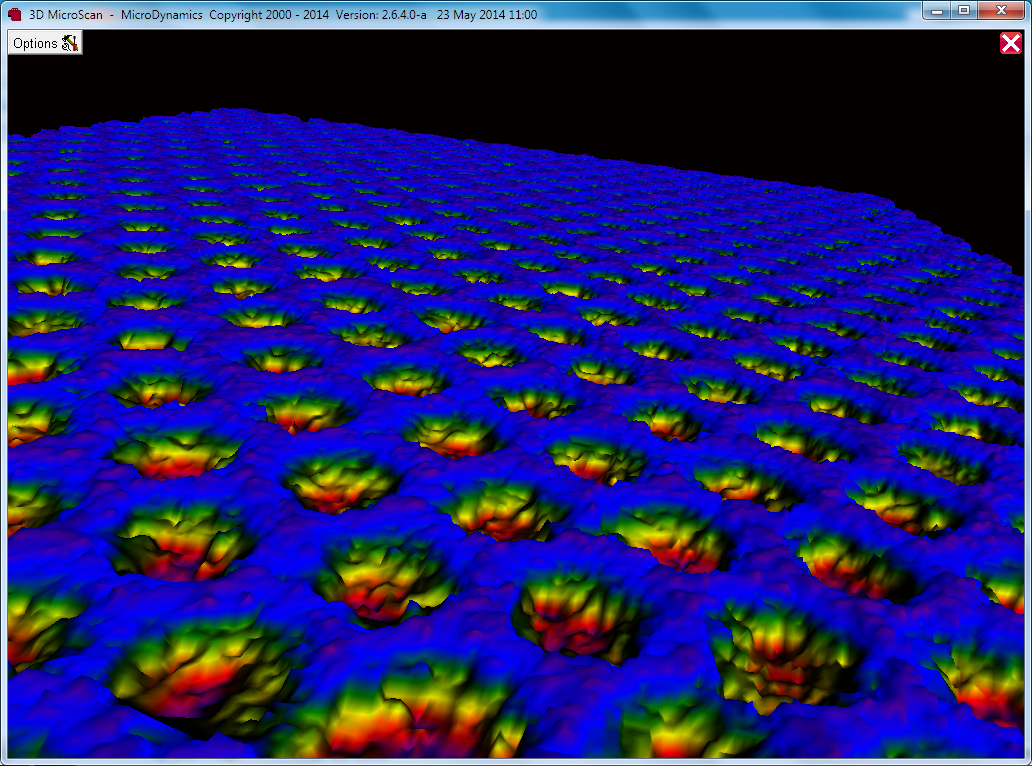1032x766 pixels.
Task: Minimize the 3D MicroScan window
Action: point(937,11)
